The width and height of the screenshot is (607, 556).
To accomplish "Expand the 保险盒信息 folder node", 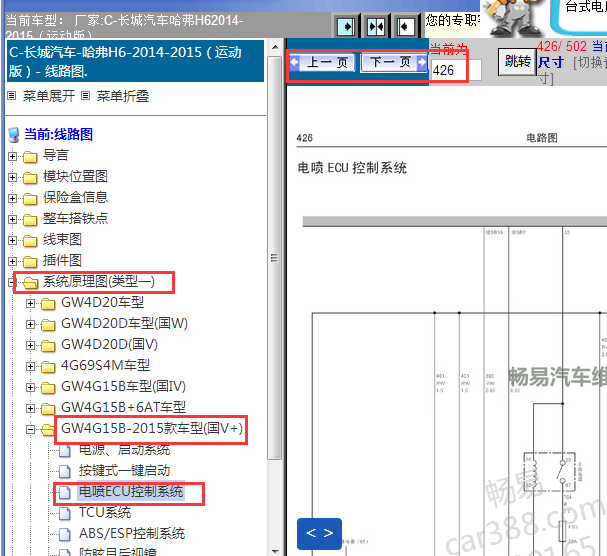I will [x=12, y=198].
